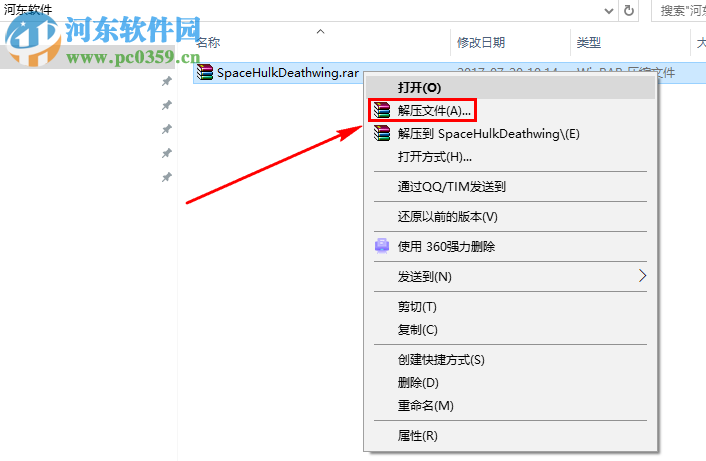Click the search box labeled 搜索
Image resolution: width=706 pixels, height=461 pixels.
click(679, 10)
